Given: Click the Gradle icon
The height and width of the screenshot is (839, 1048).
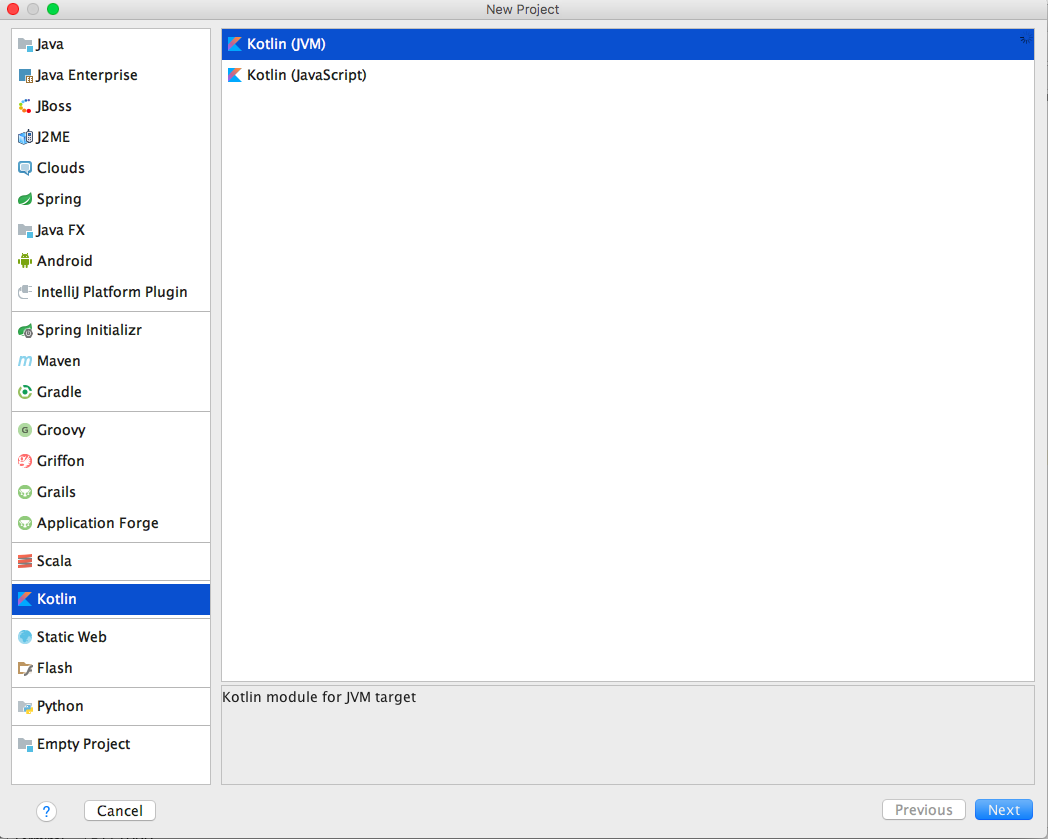Looking at the screenshot, I should click(x=25, y=392).
